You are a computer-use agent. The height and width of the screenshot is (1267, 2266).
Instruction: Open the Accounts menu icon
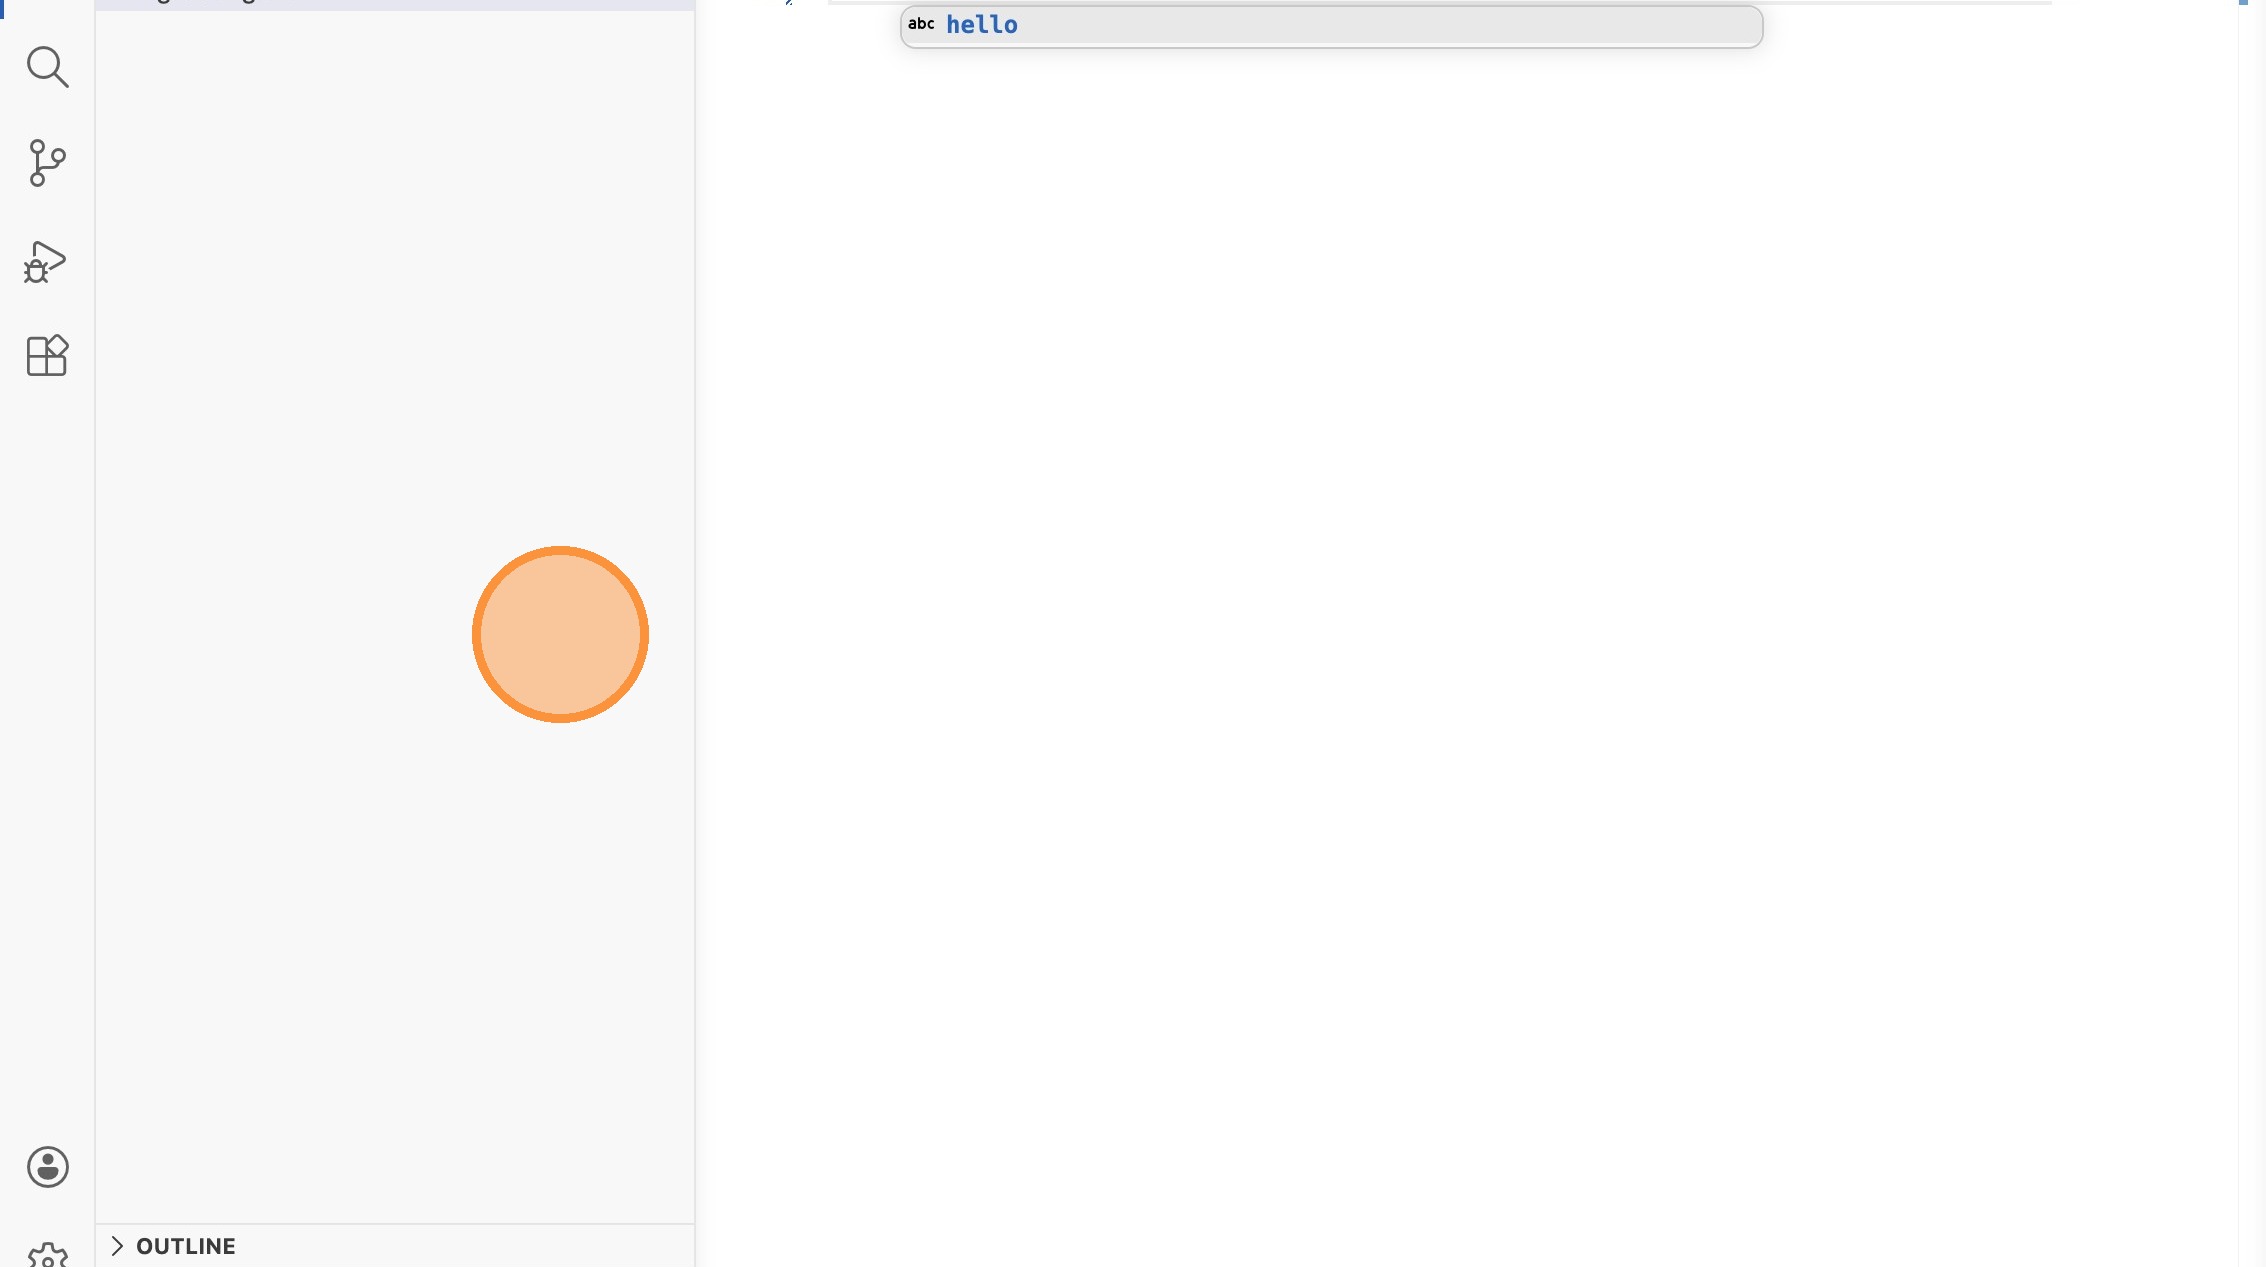tap(47, 1167)
